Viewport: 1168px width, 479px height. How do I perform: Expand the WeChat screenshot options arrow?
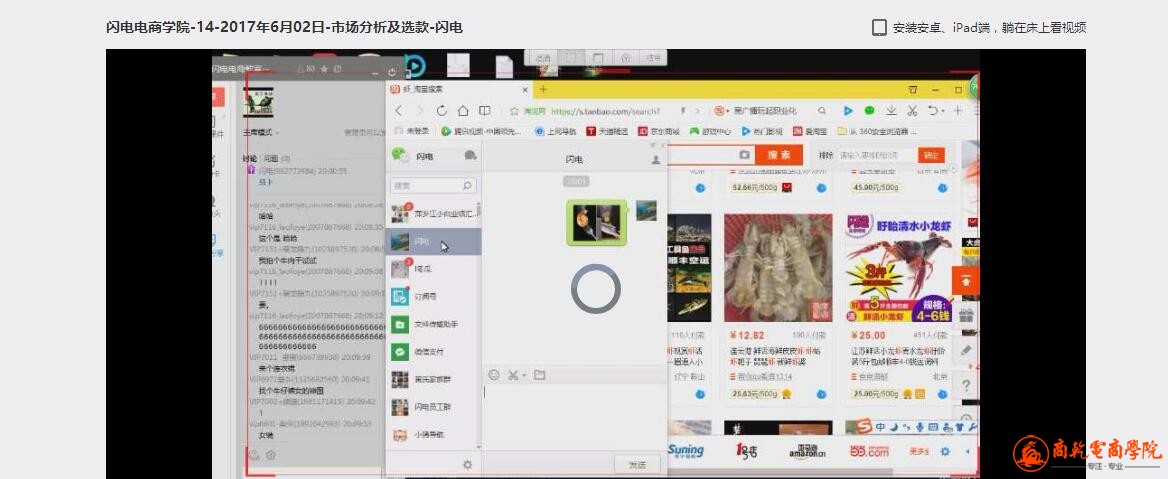524,375
